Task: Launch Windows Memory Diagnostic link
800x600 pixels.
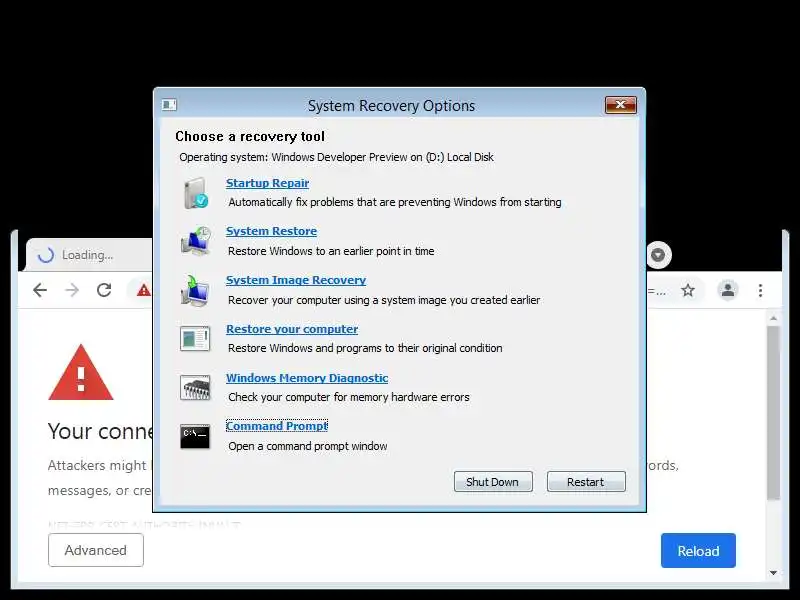Action: (x=307, y=378)
